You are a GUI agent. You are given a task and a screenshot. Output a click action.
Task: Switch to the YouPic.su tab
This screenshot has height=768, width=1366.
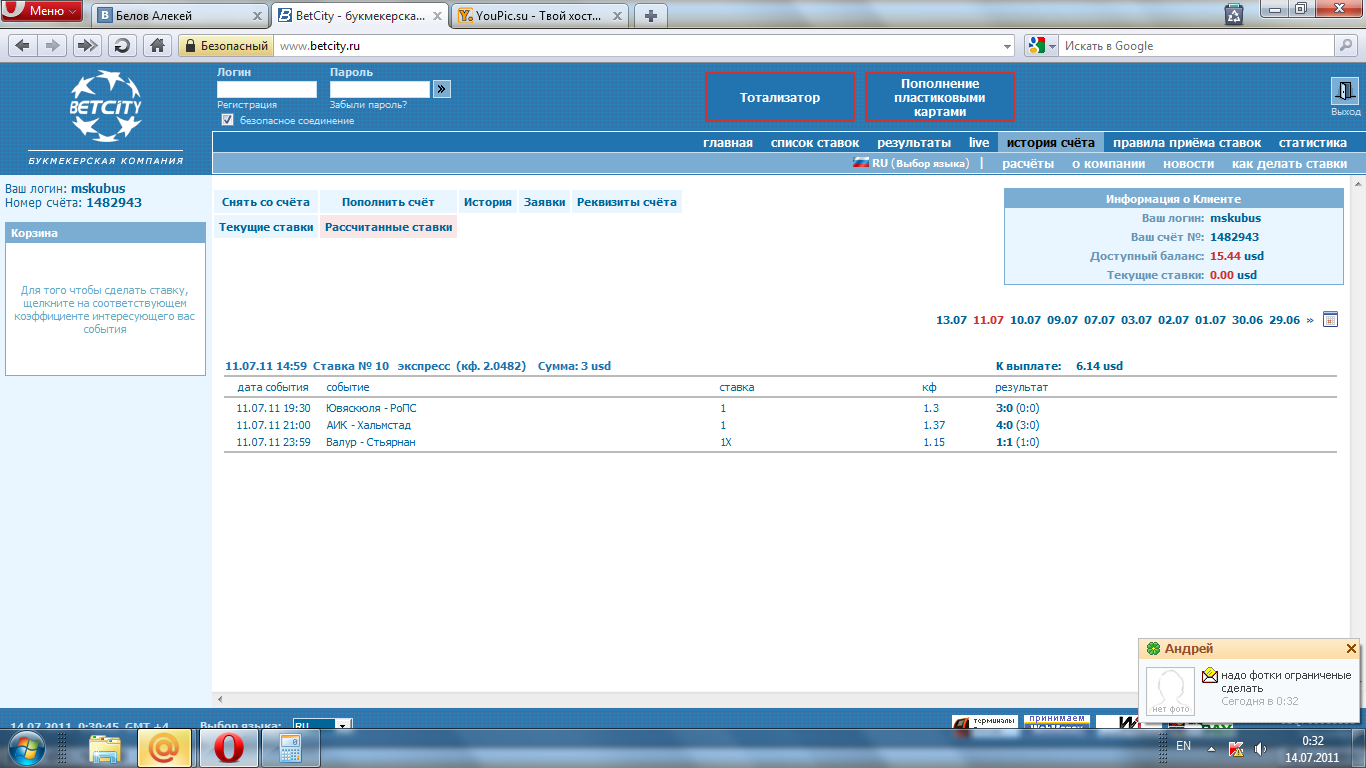point(541,16)
